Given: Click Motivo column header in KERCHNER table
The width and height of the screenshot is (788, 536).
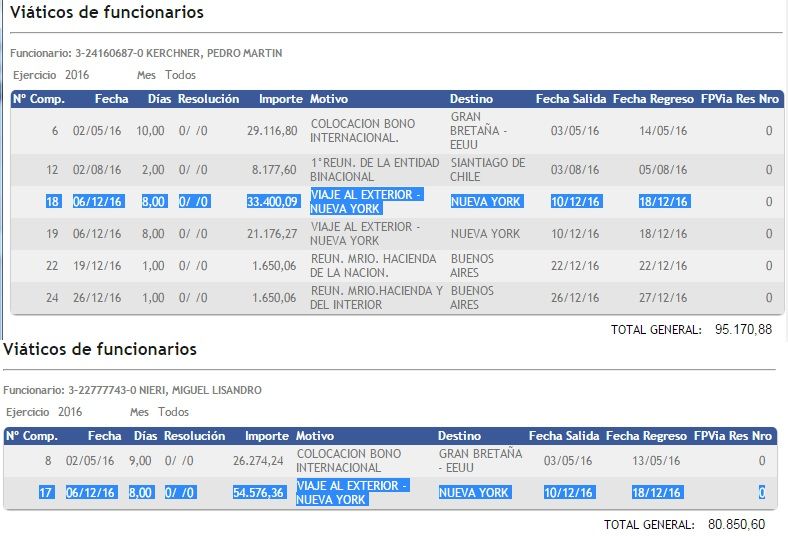Looking at the screenshot, I should tap(329, 99).
